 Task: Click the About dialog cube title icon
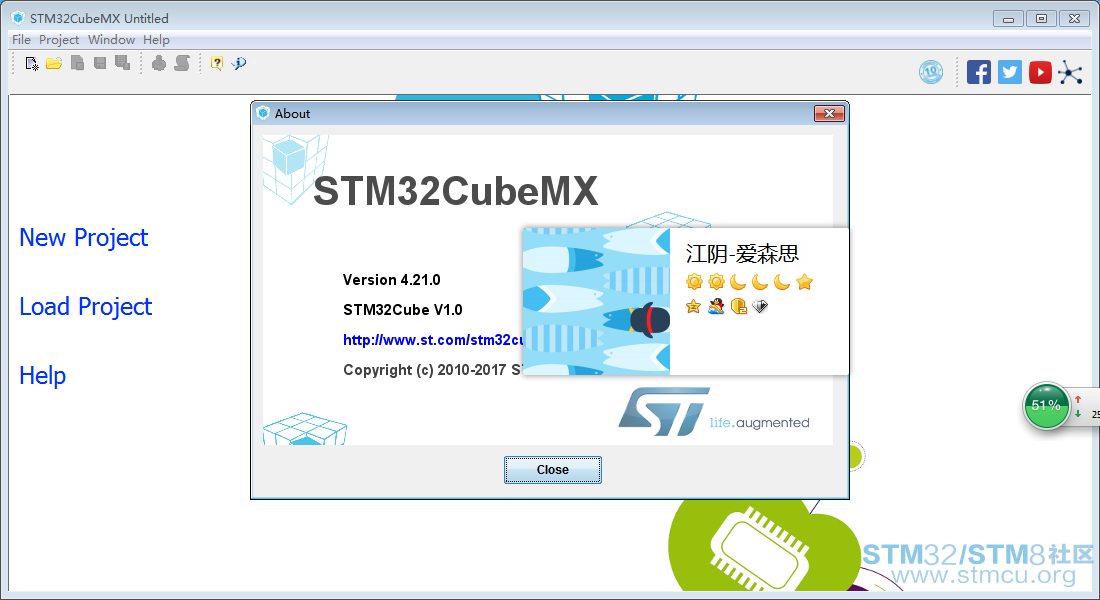[263, 113]
